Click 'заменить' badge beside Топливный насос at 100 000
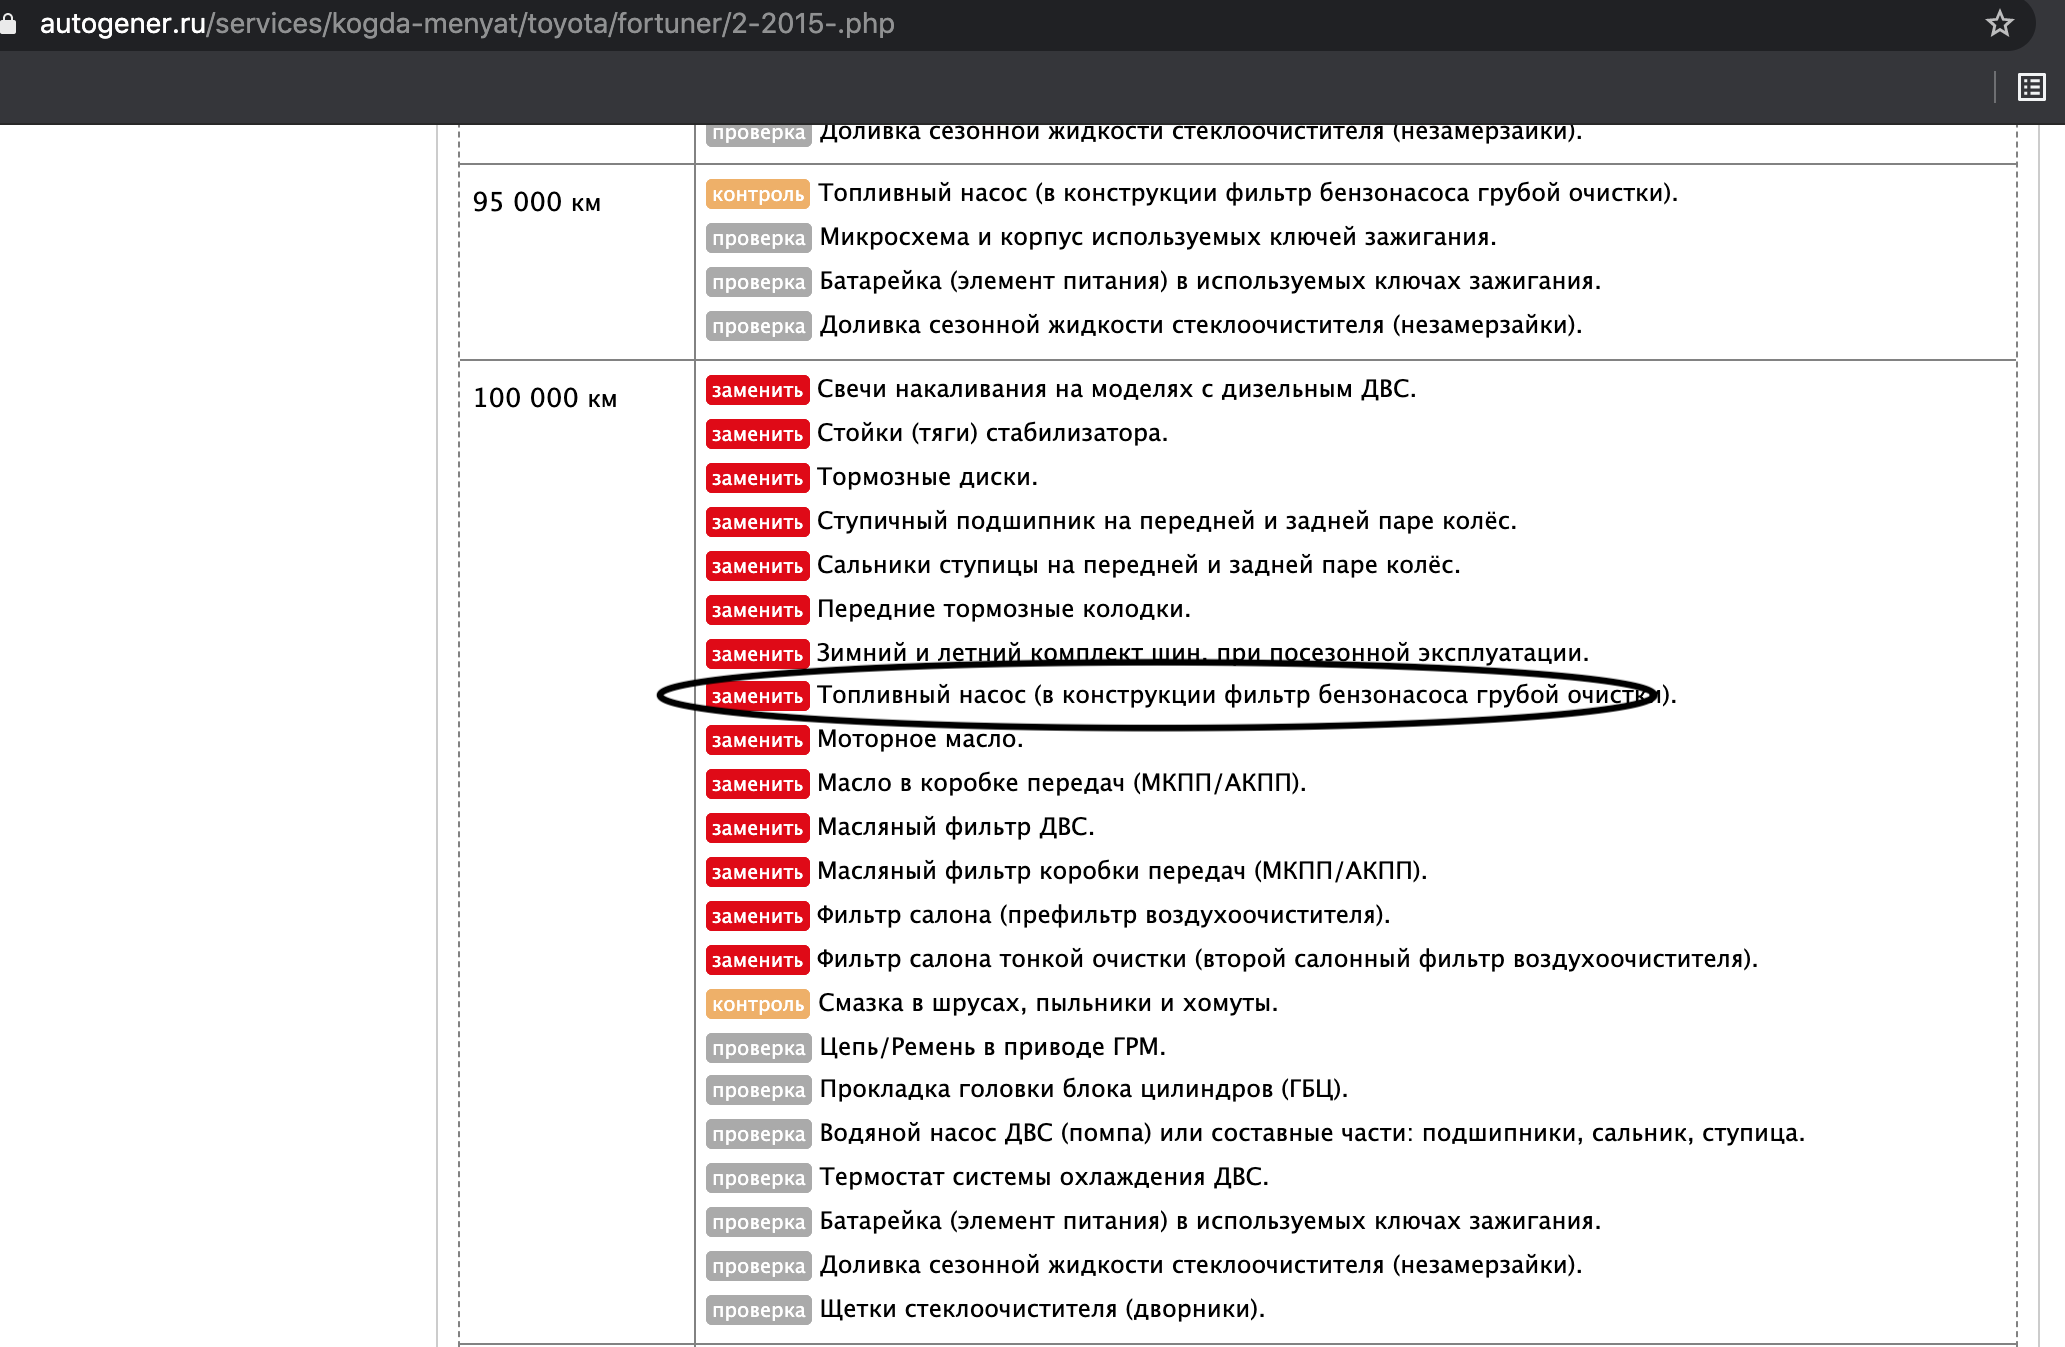Viewport: 2065px width, 1347px height. (x=757, y=696)
